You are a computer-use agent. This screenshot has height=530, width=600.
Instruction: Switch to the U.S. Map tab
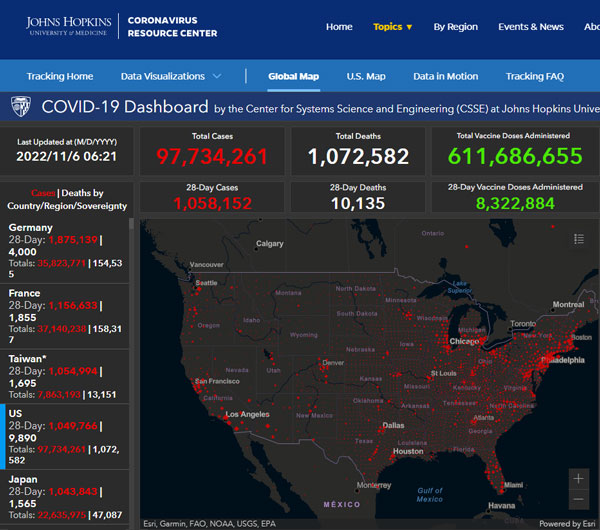[366, 76]
